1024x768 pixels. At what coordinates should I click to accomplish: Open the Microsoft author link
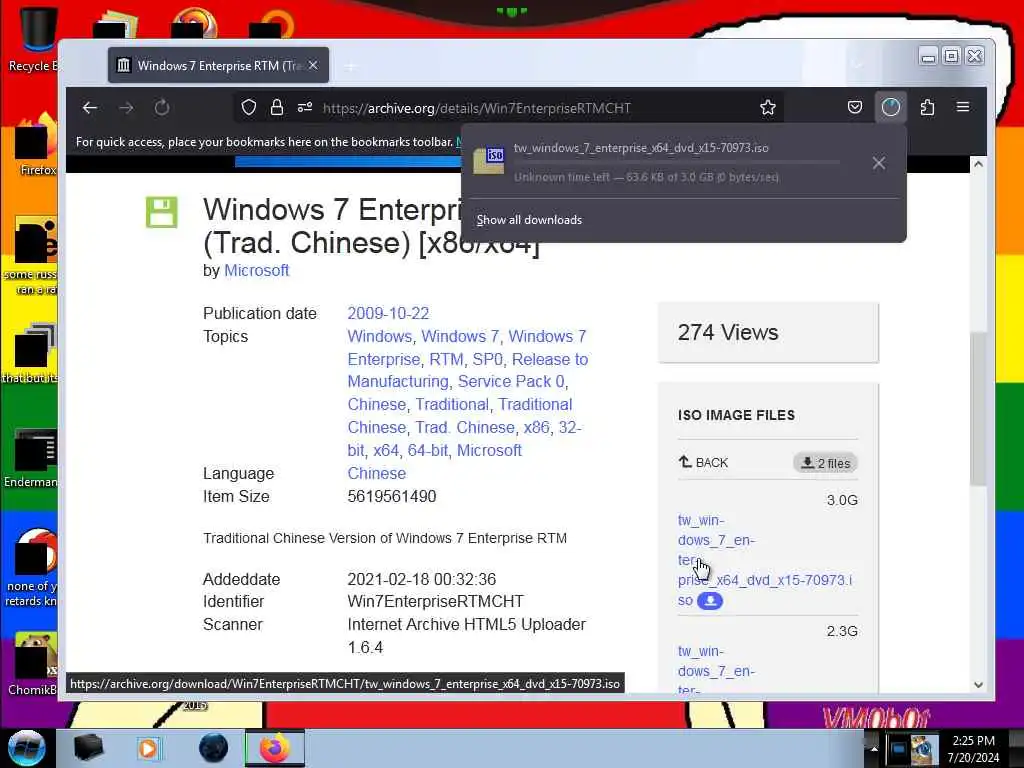click(x=256, y=270)
